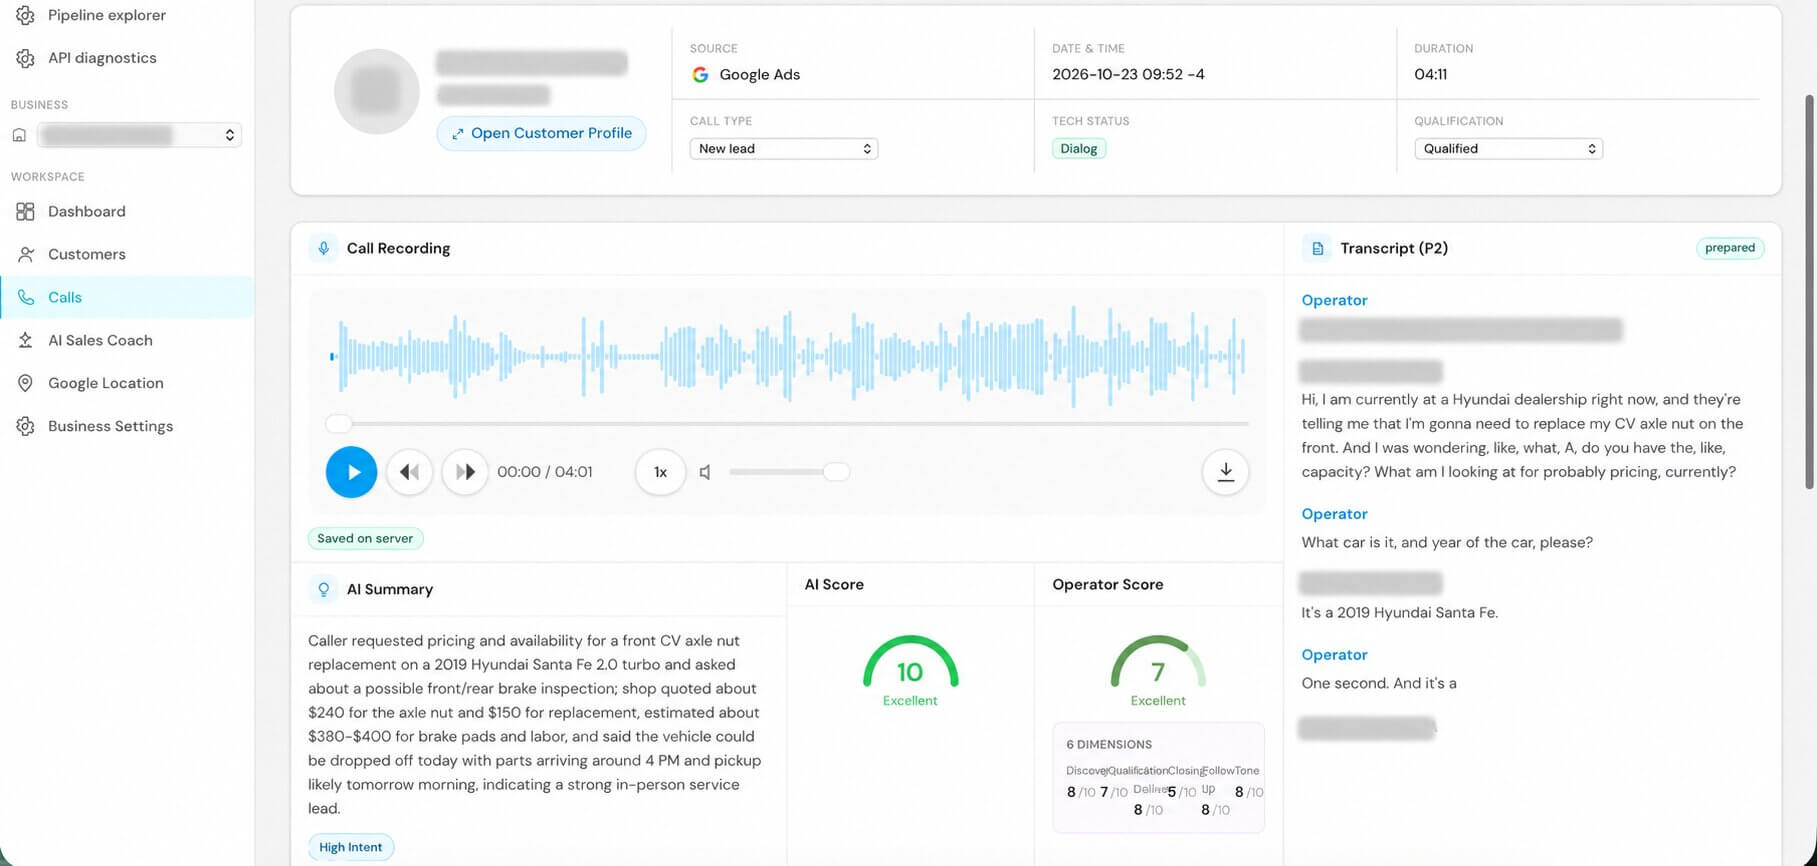Click the AI Sales Coach star icon
Screen dimensions: 1817x866
click(x=25, y=340)
